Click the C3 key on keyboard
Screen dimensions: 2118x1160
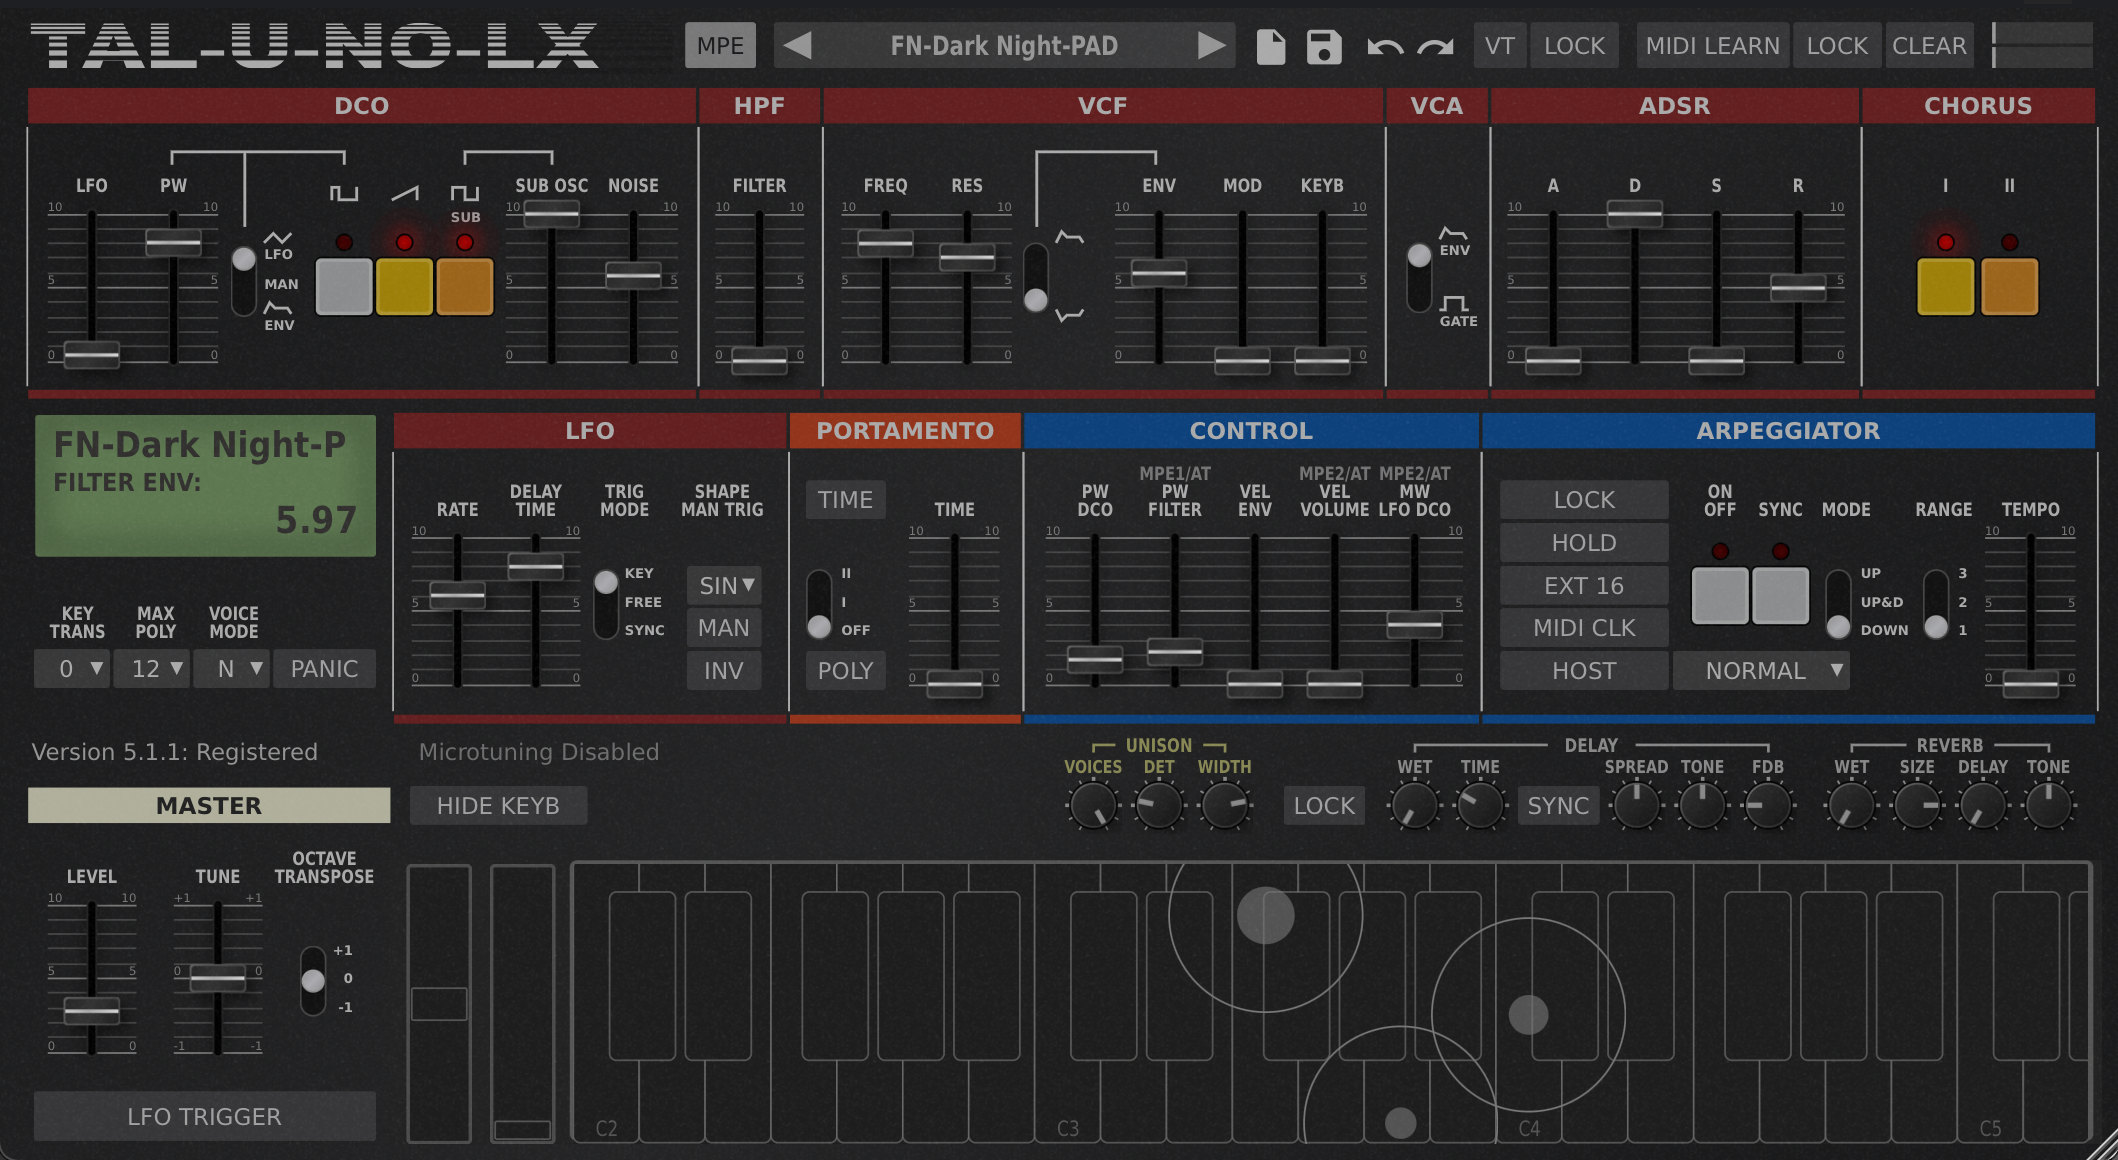[1066, 1100]
